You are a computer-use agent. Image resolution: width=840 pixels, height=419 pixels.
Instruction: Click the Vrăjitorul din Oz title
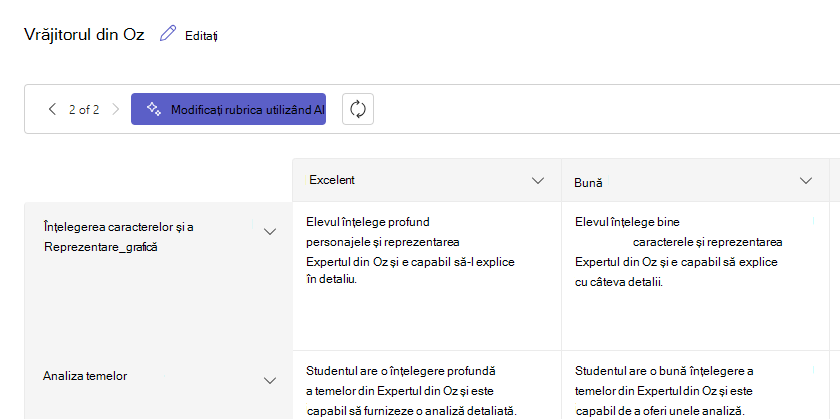coord(84,34)
